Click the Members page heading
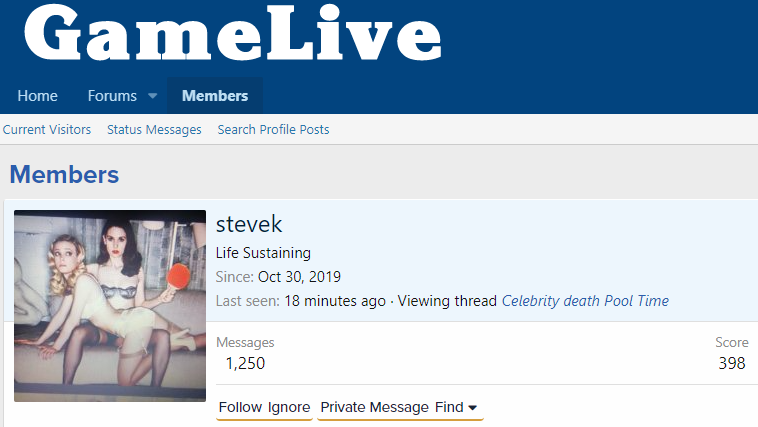The image size is (758, 427). tap(64, 176)
